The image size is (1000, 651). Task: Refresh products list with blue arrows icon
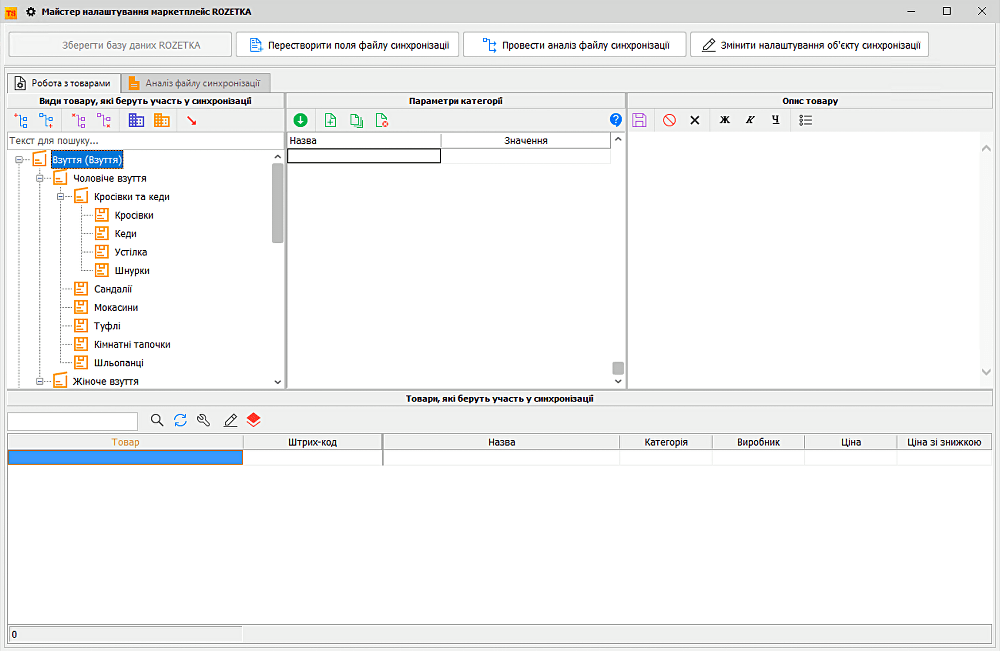(180, 420)
